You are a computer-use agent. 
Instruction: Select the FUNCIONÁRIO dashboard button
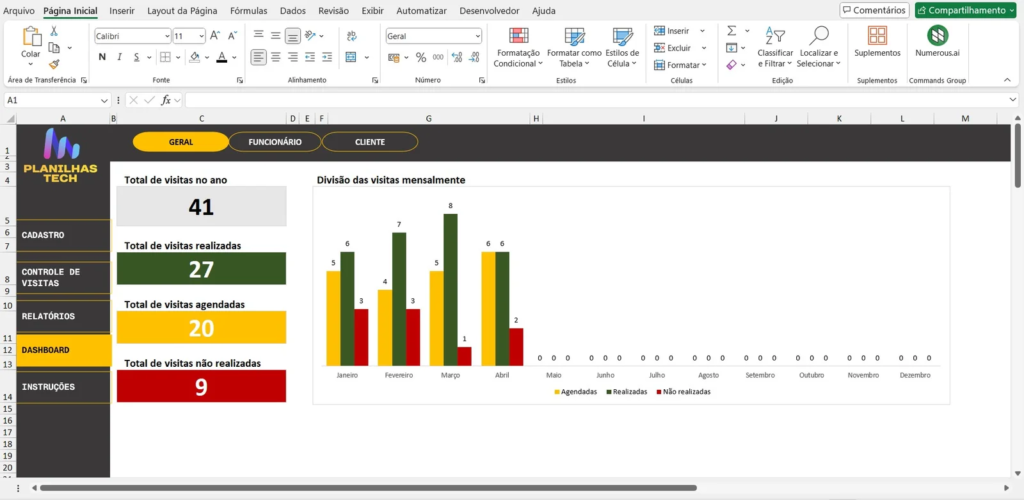point(275,142)
